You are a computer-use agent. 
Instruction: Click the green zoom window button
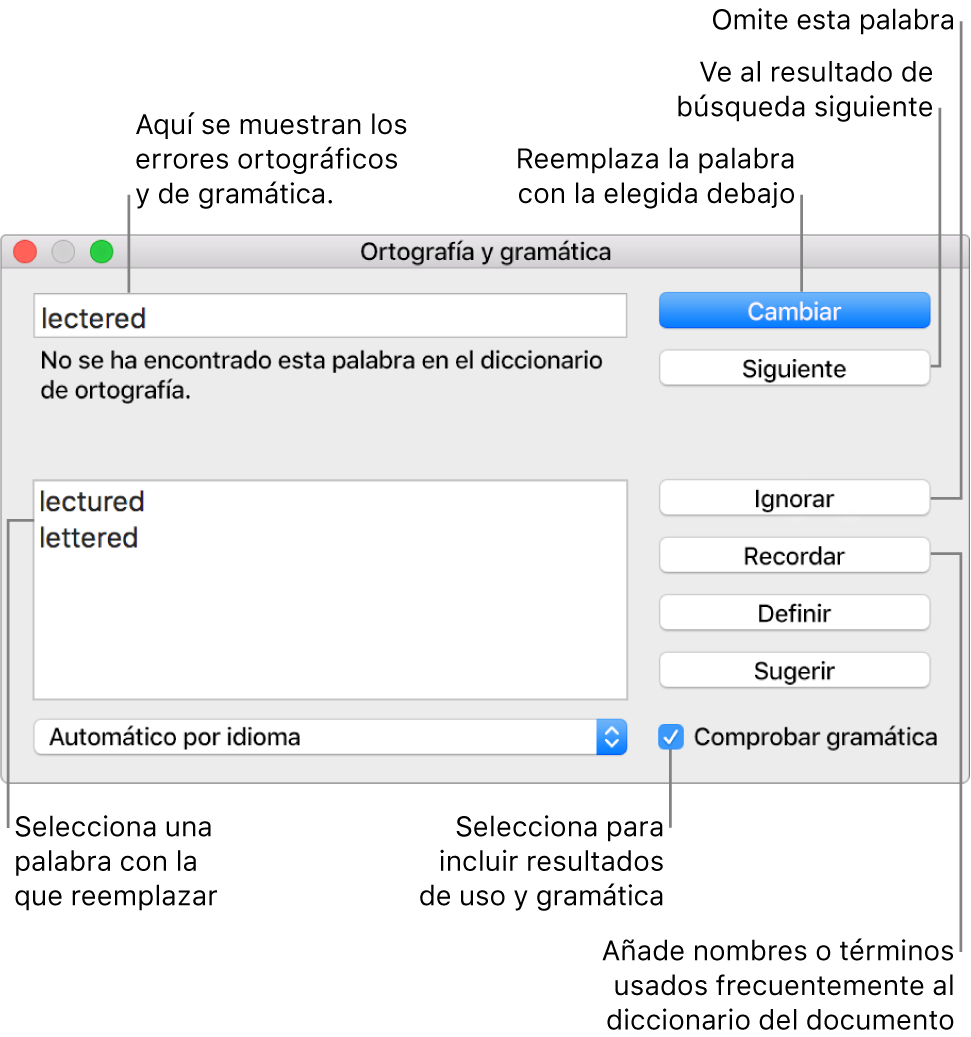click(102, 252)
